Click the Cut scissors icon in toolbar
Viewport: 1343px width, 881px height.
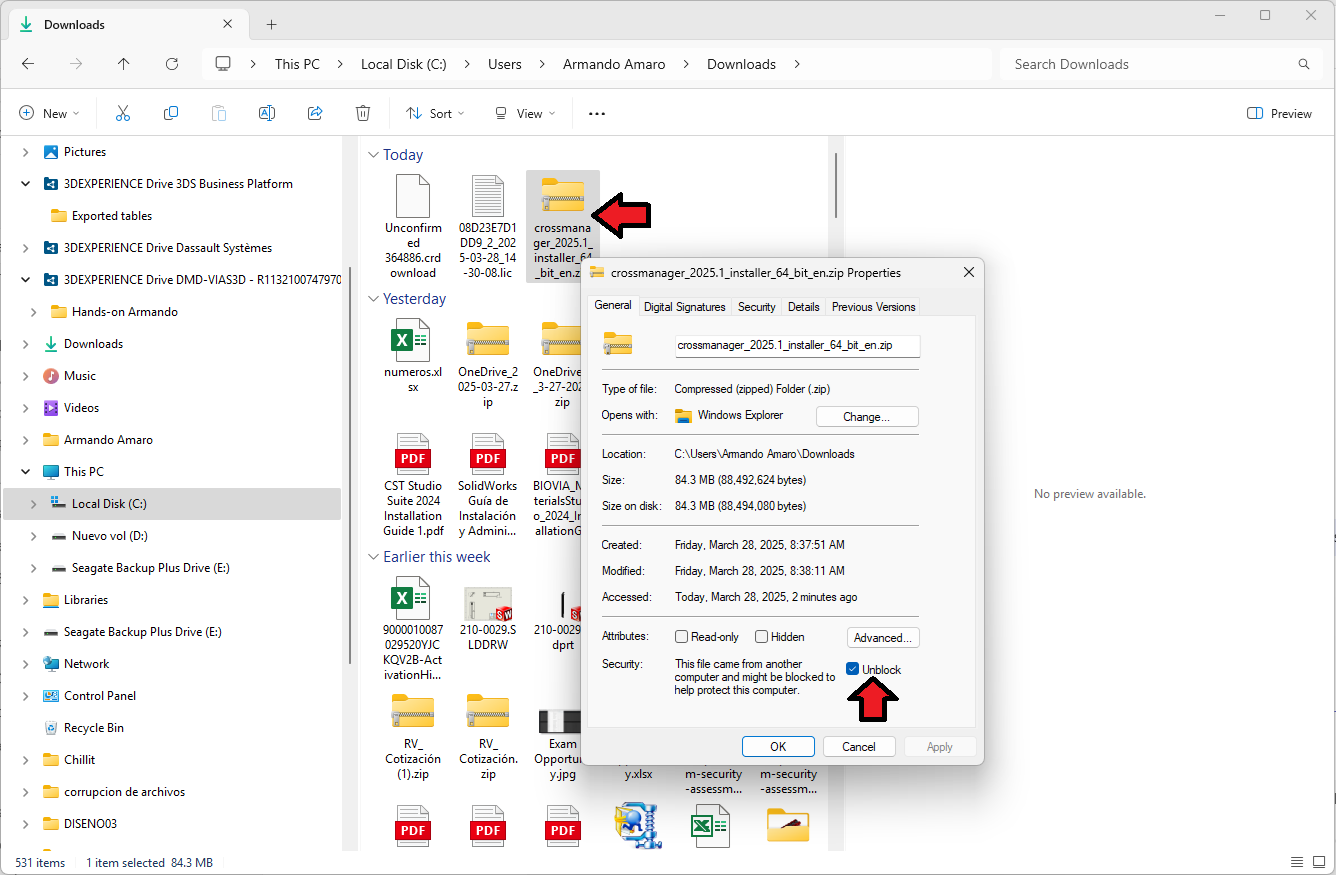(123, 114)
